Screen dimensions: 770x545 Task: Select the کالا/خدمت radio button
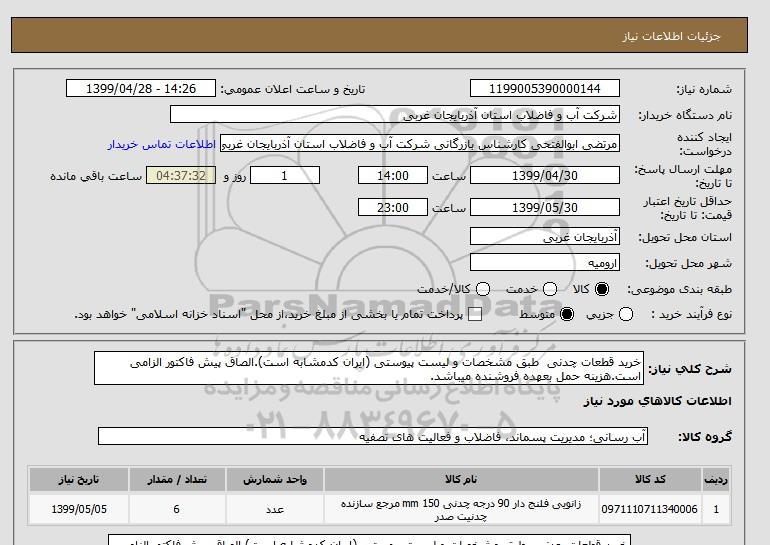[483, 289]
